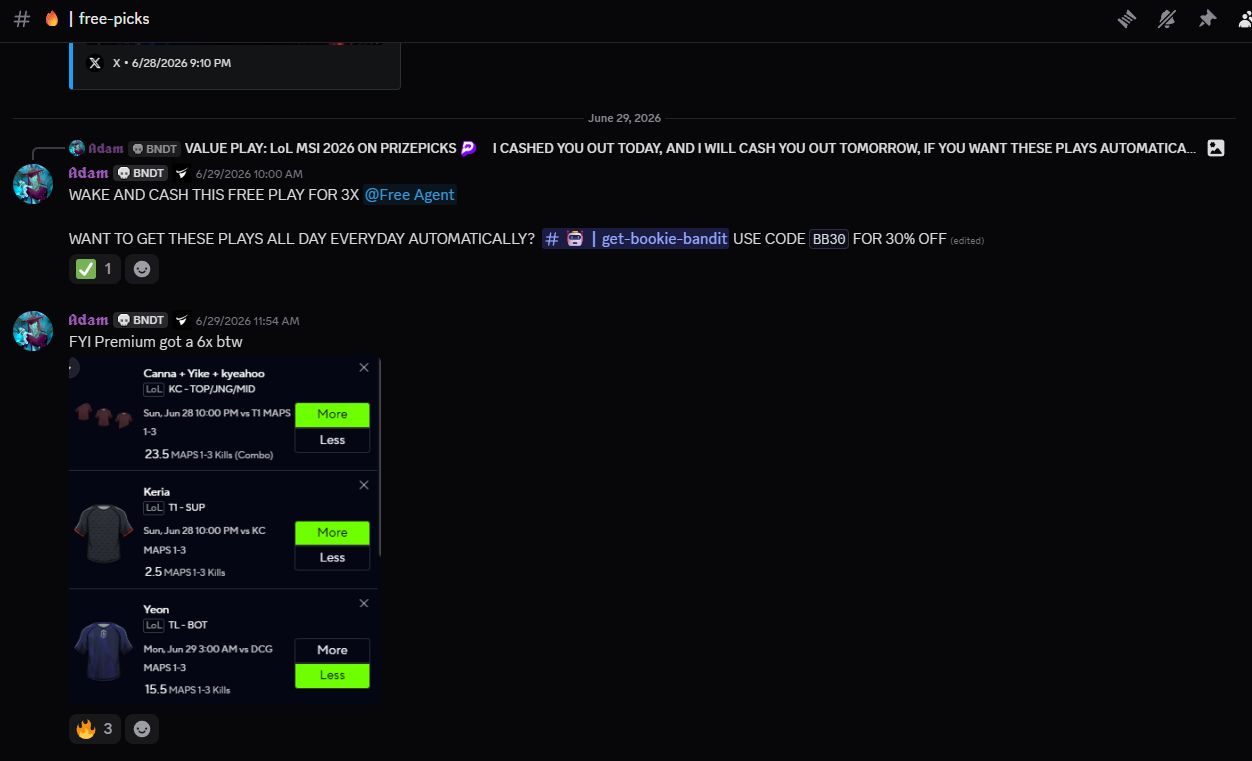Screen dimensions: 1252x761
Task: Click the channel hashtag icon beside free-picks
Action: 22,19
